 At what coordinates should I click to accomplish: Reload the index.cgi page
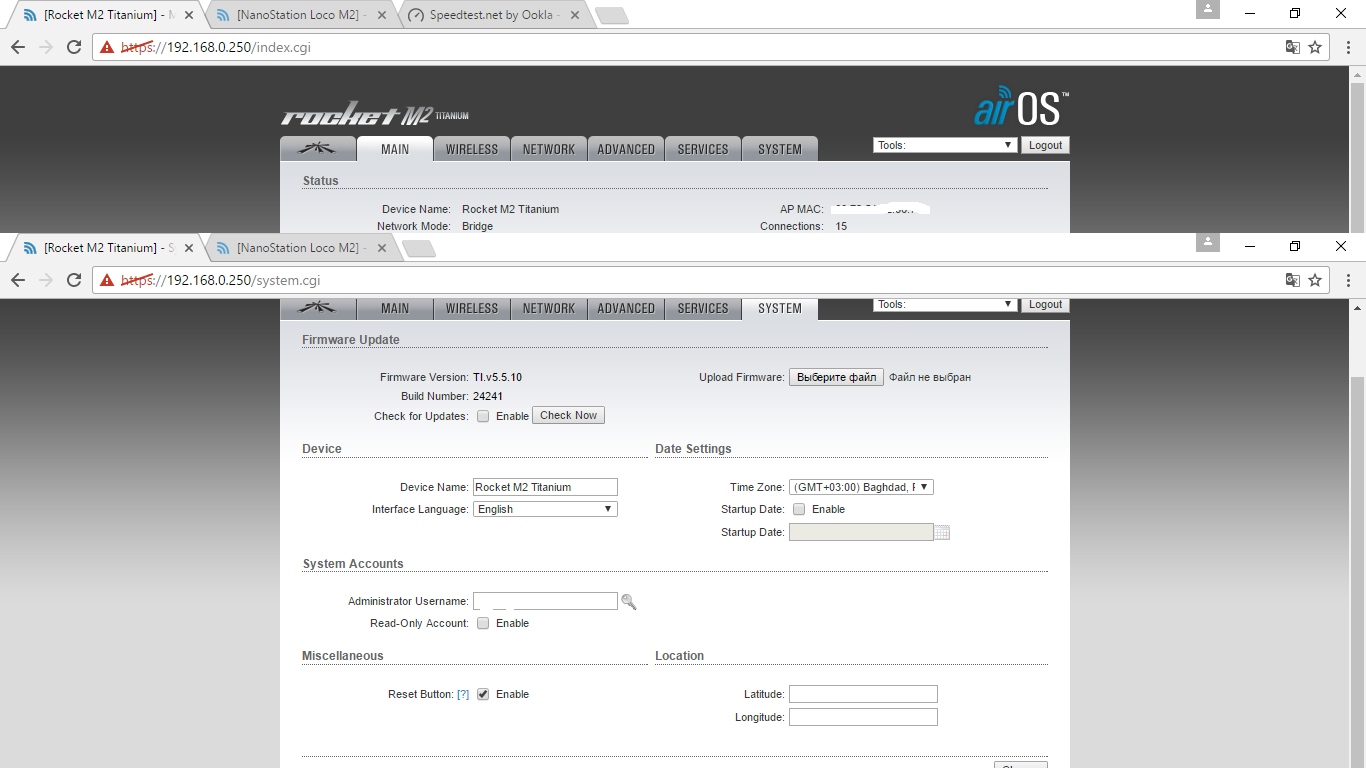73,47
